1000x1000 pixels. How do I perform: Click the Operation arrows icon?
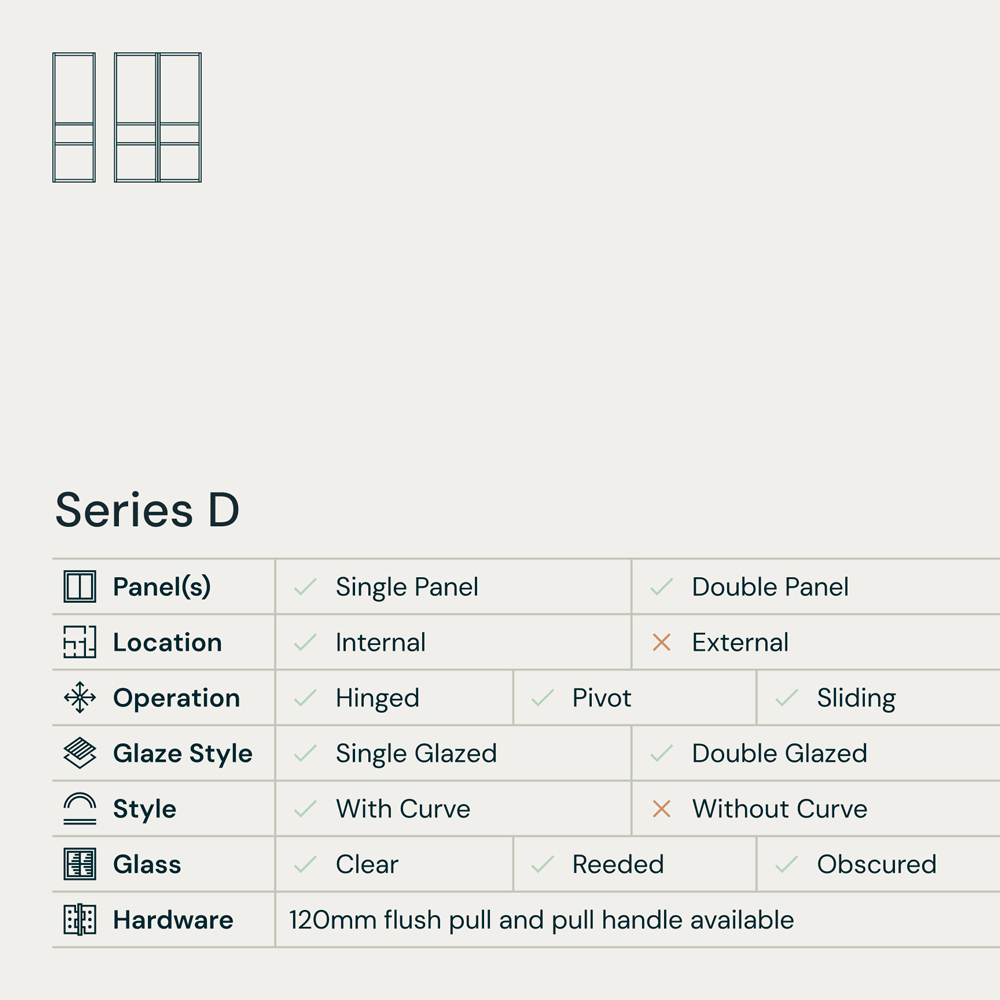click(80, 698)
